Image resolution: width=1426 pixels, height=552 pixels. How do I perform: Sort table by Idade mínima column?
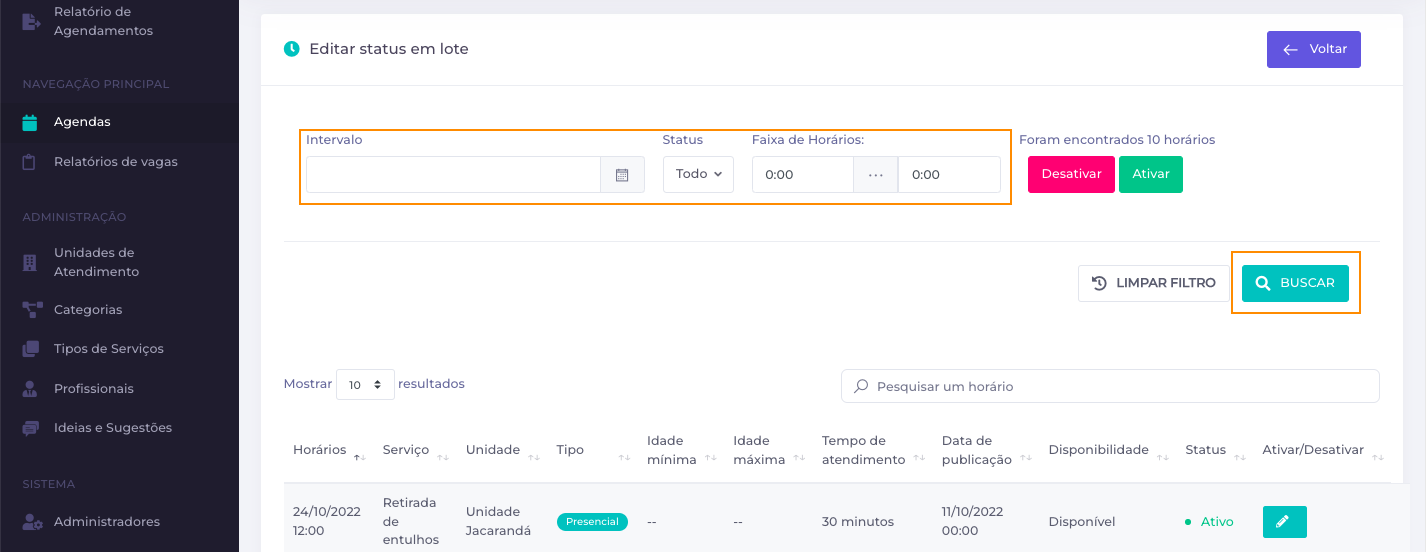[x=711, y=458]
